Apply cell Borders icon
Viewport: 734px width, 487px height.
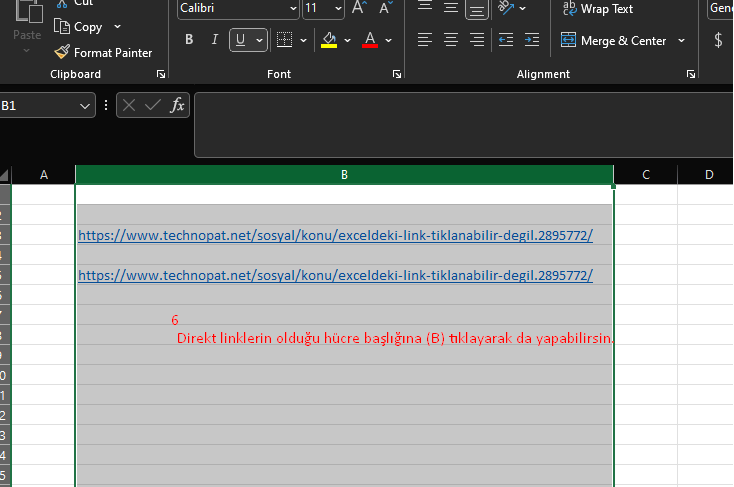pos(284,40)
